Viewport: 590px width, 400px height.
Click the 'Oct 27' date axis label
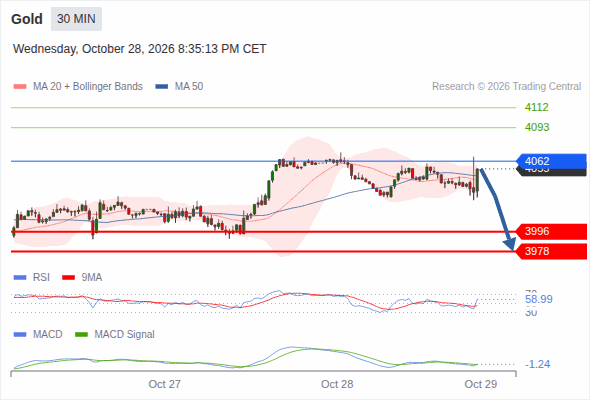(x=164, y=384)
